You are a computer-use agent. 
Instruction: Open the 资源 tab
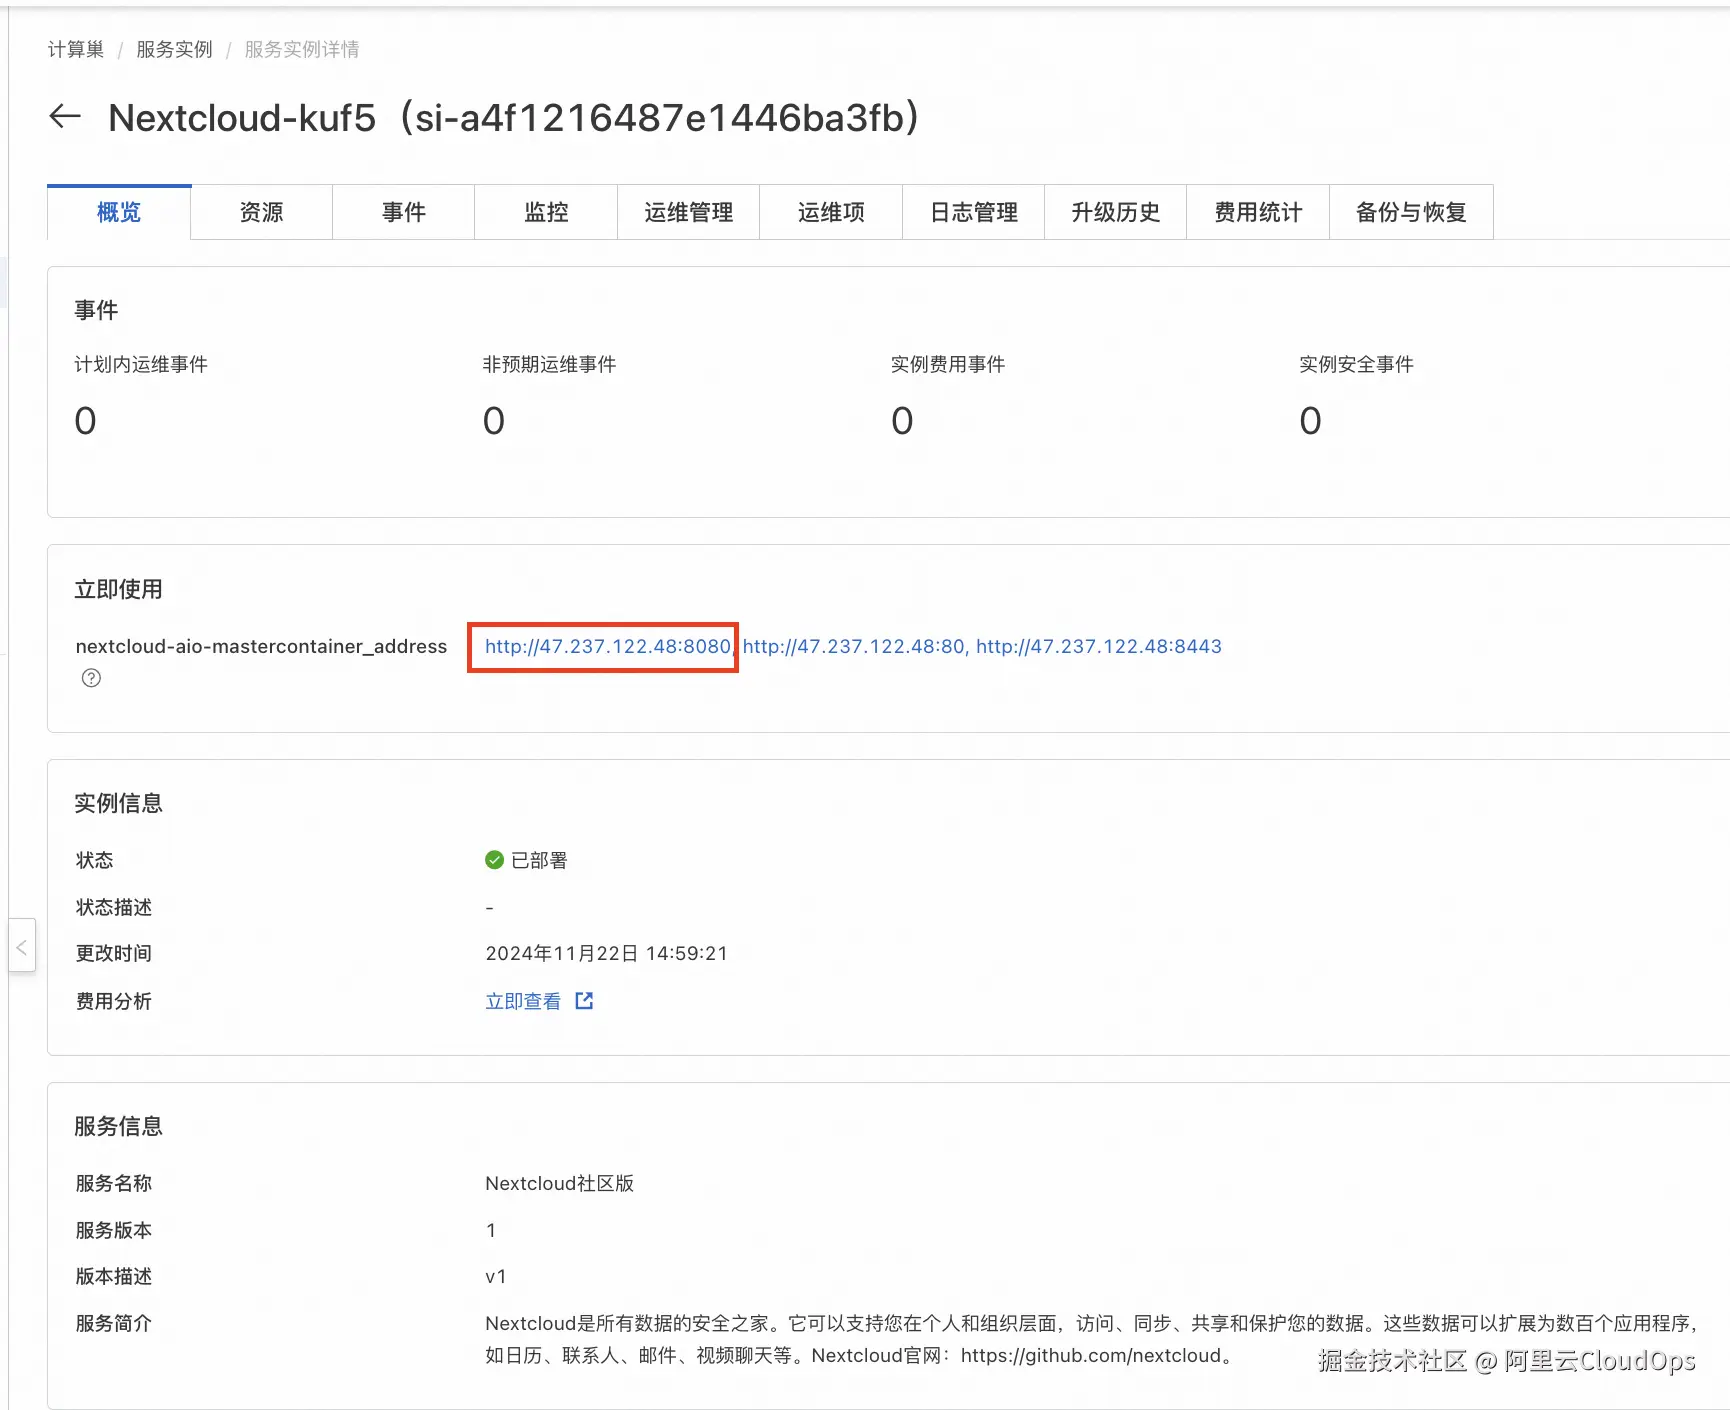pyautogui.click(x=261, y=212)
